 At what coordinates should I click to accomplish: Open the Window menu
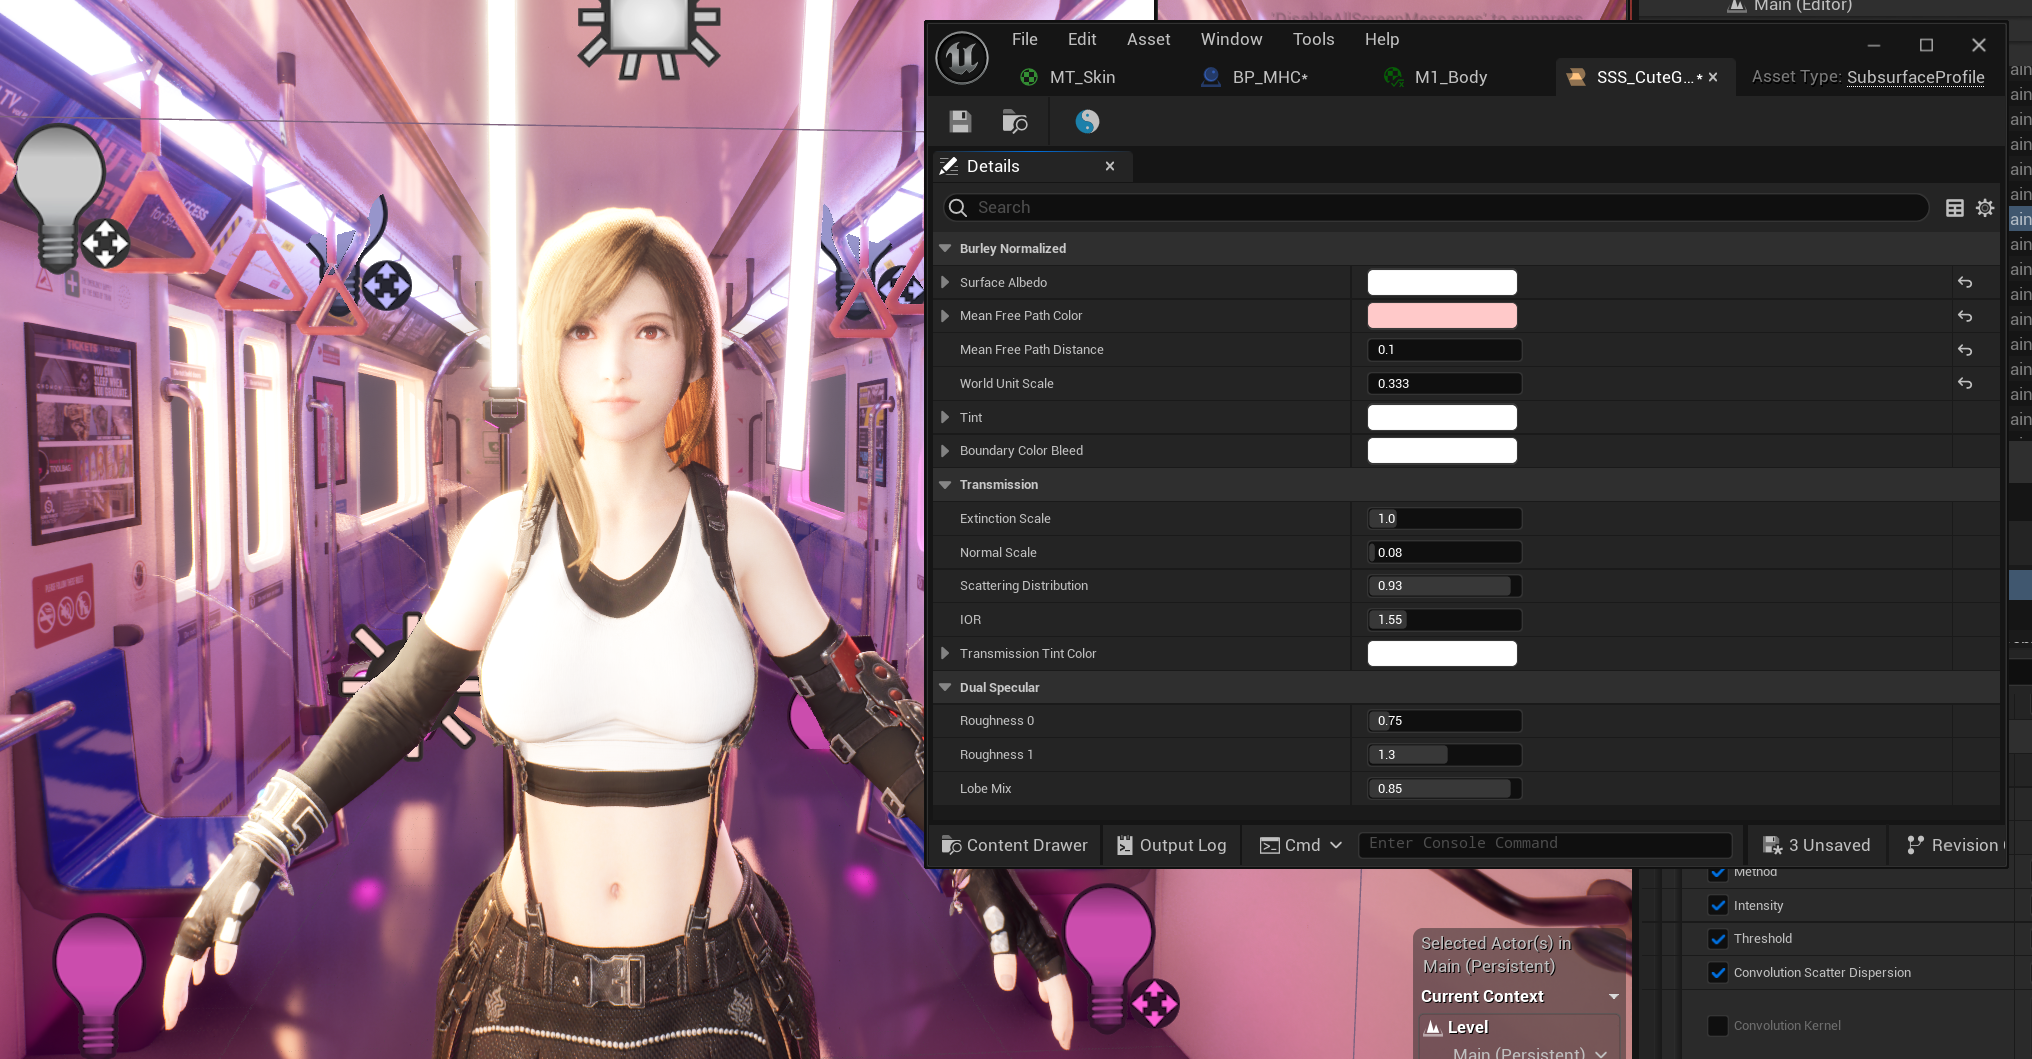[1231, 39]
